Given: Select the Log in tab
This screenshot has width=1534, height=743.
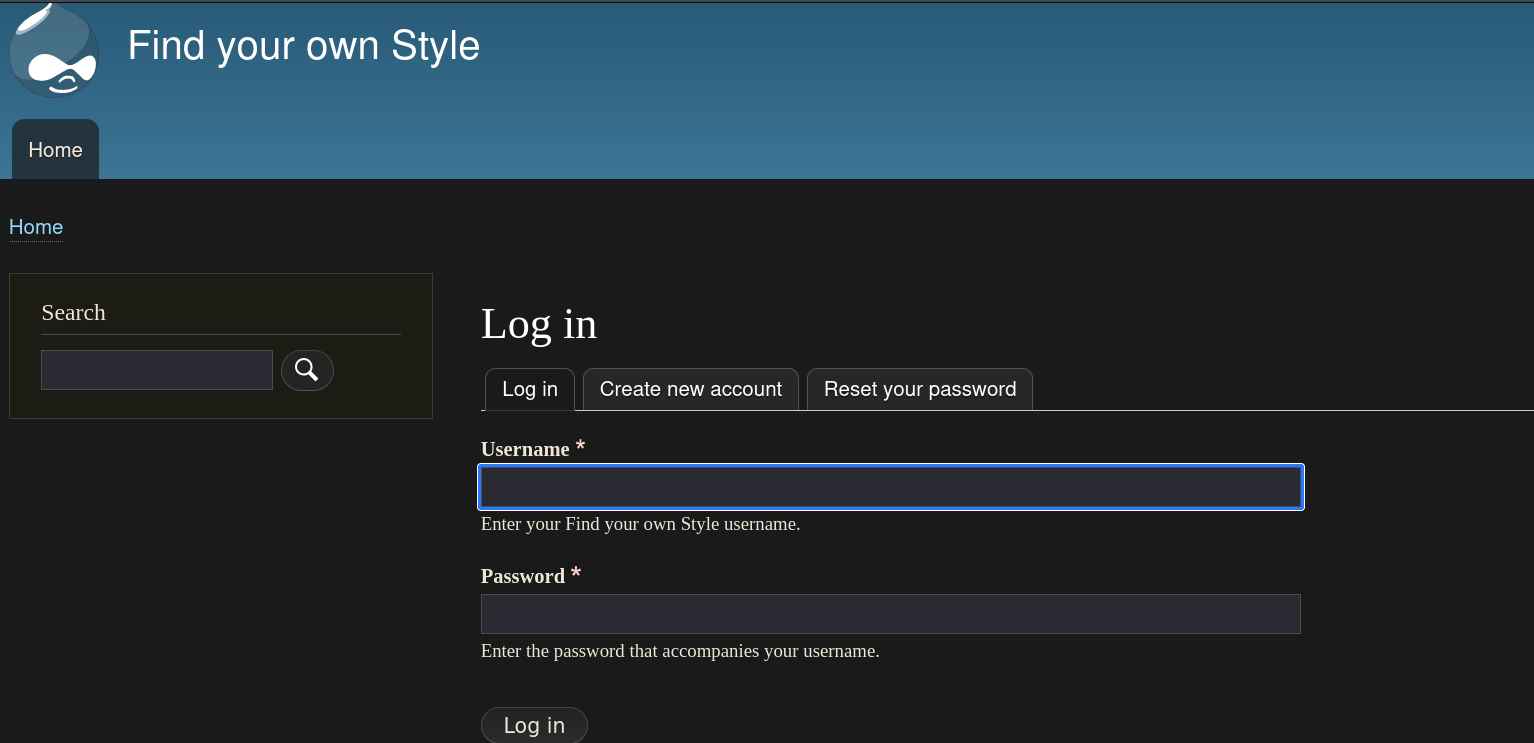Looking at the screenshot, I should click(529, 389).
